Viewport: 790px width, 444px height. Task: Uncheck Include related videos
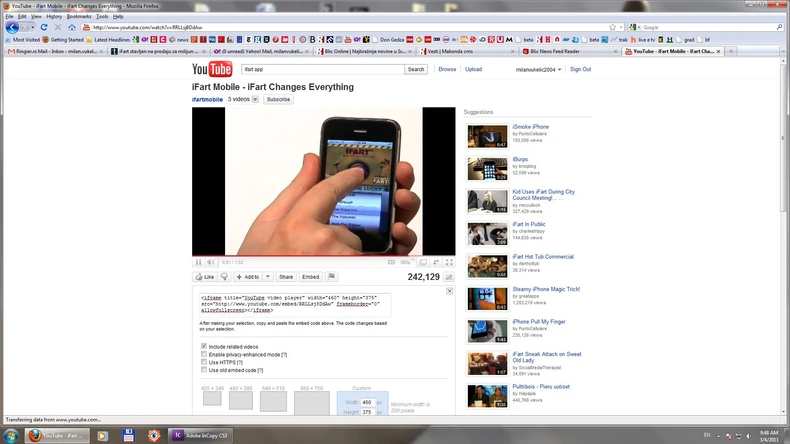point(204,346)
